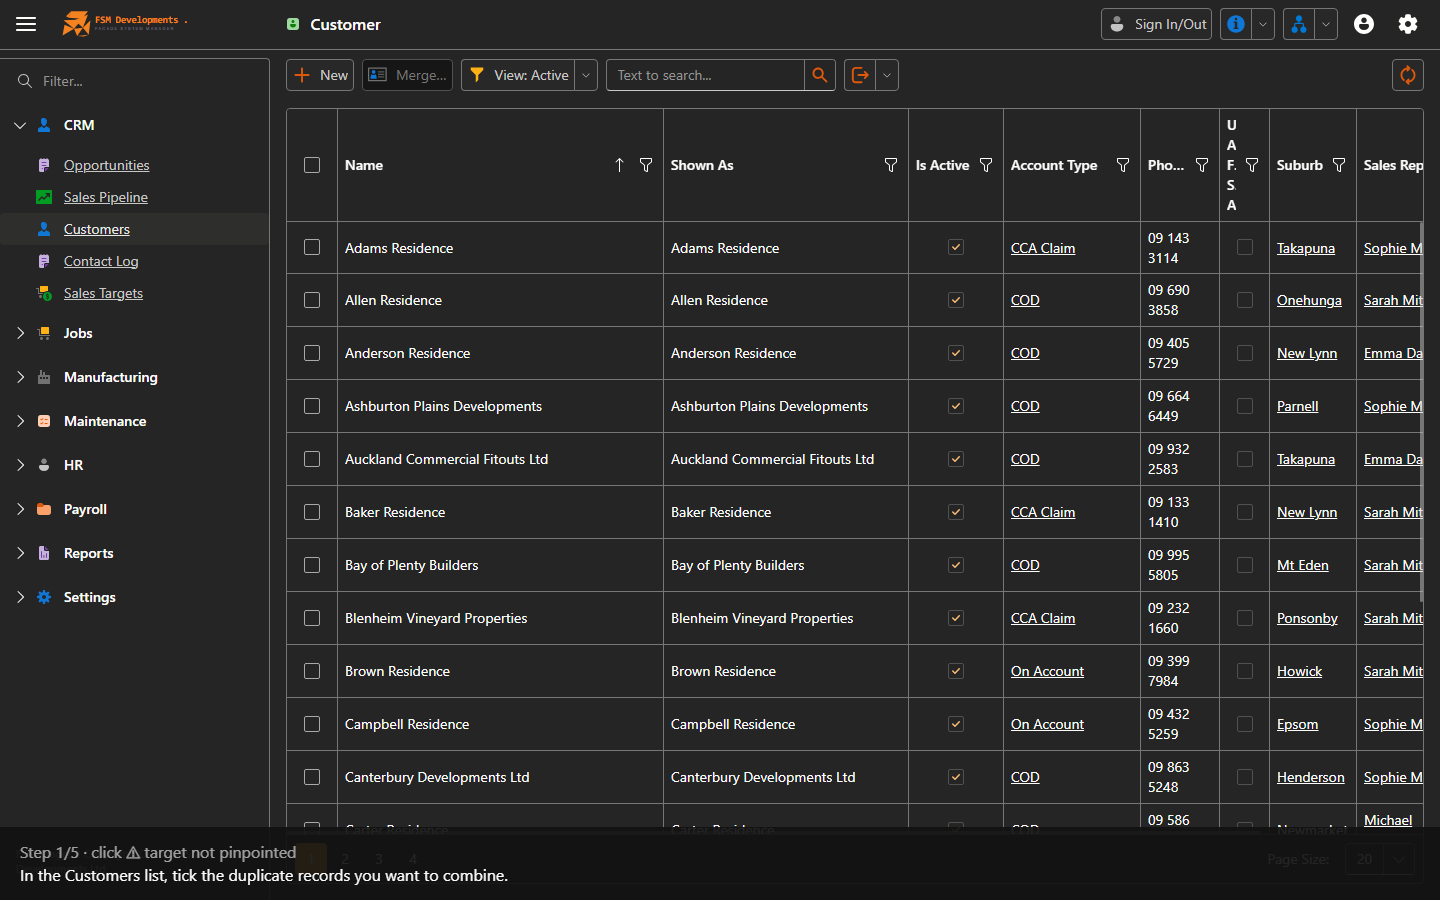Click the Sign In/Out button

pyautogui.click(x=1156, y=24)
